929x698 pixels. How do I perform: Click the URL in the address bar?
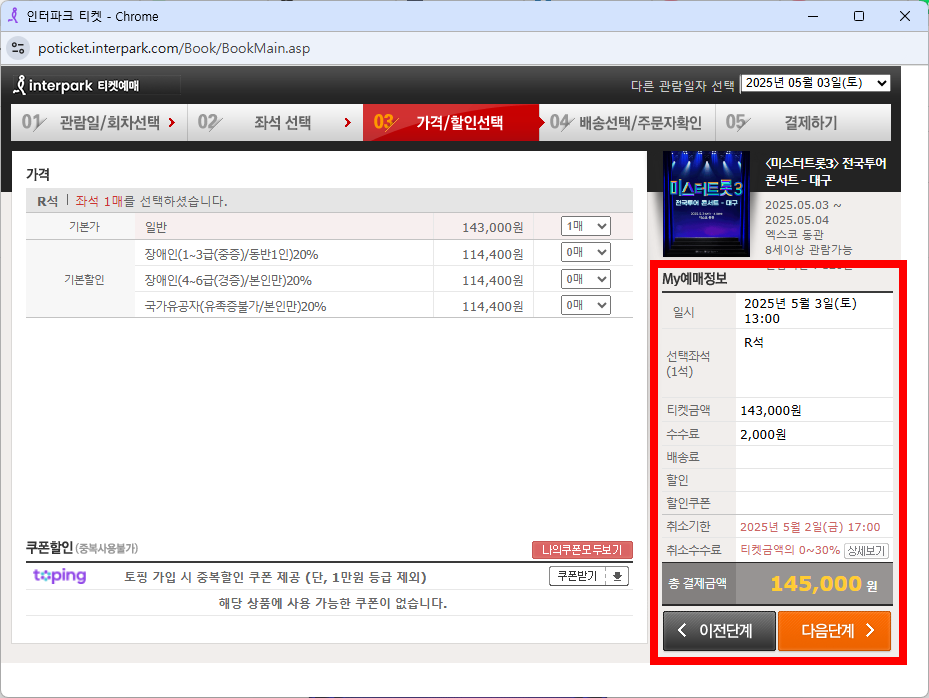pos(174,49)
